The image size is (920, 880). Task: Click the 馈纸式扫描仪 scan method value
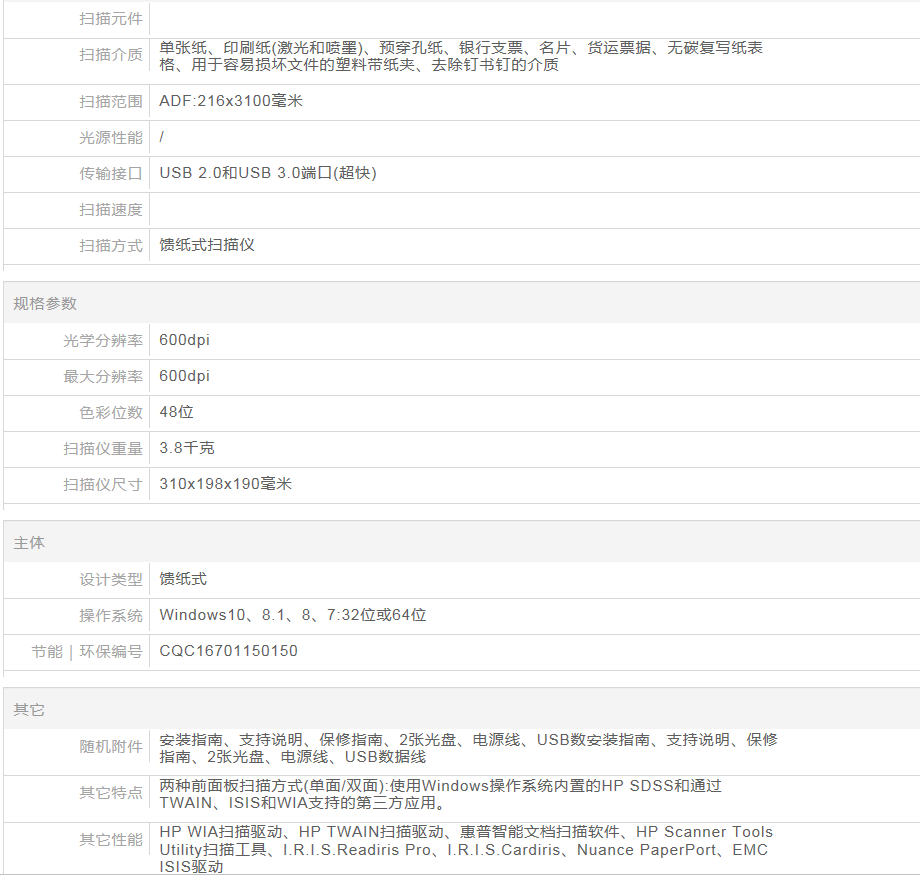click(x=207, y=245)
